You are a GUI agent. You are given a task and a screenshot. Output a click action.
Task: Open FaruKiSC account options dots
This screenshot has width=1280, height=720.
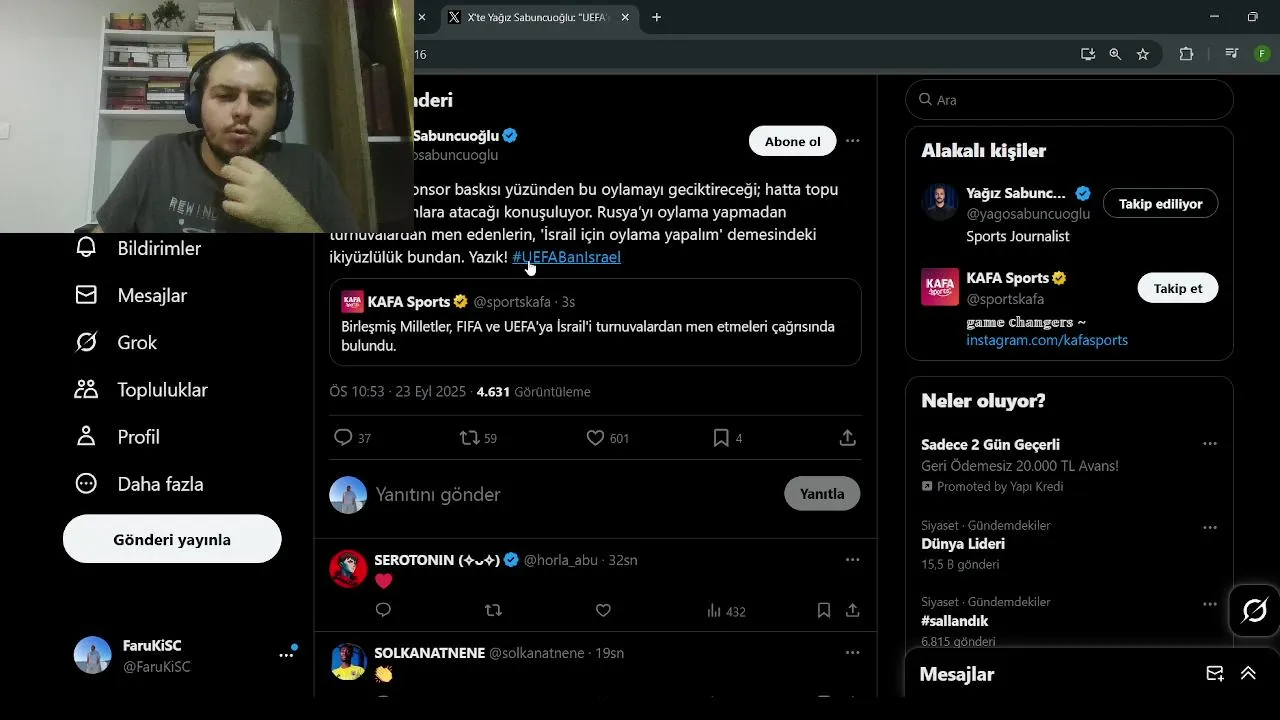286,655
